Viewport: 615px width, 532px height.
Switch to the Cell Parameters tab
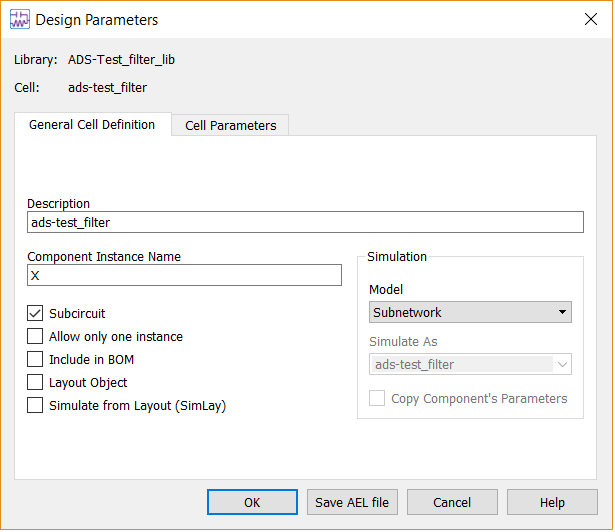[x=231, y=126]
